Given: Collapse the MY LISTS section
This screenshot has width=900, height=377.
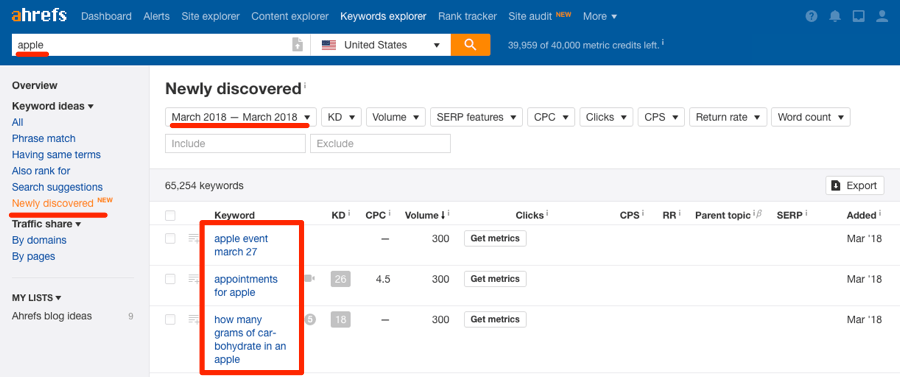Looking at the screenshot, I should coord(37,298).
